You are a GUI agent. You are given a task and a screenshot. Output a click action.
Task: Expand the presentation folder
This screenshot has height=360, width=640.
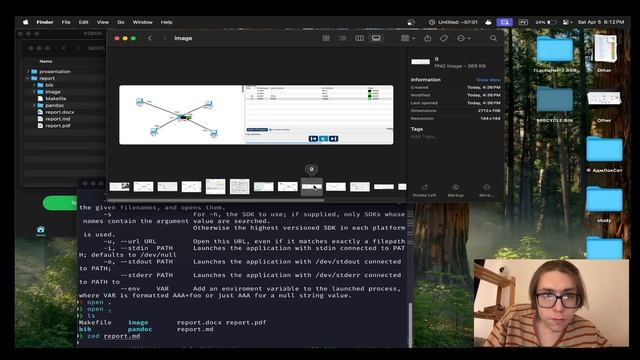(28, 71)
